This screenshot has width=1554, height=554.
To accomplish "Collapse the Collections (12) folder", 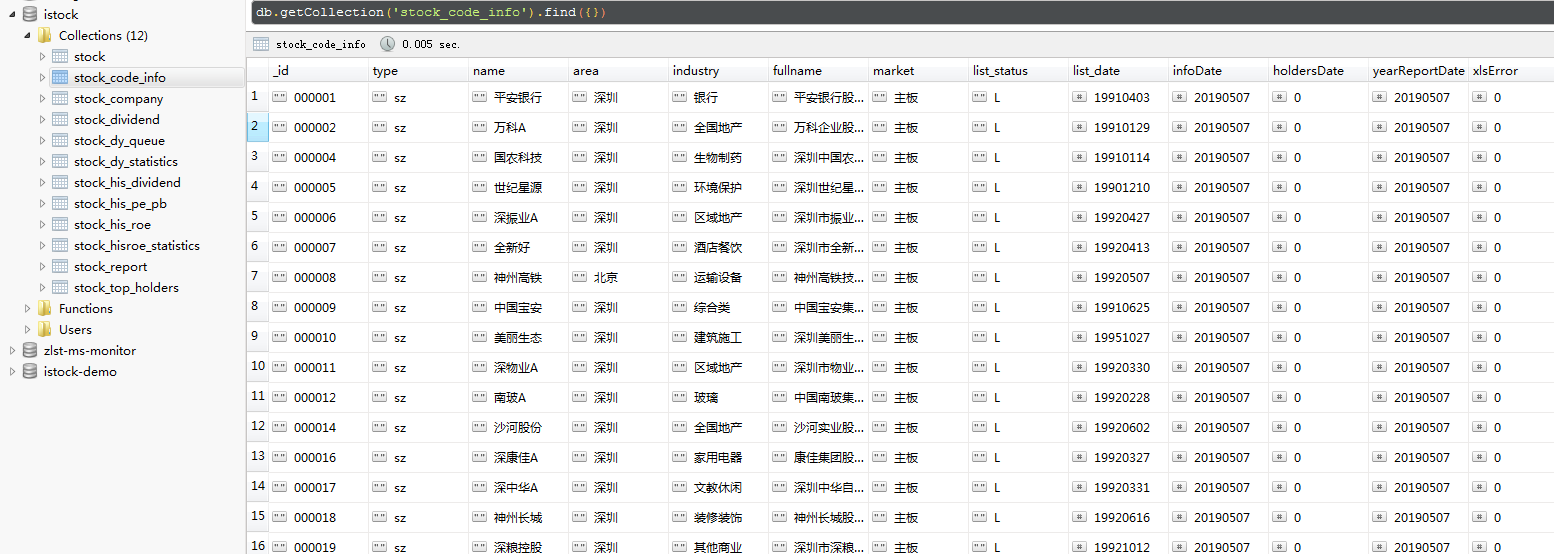I will 28,36.
